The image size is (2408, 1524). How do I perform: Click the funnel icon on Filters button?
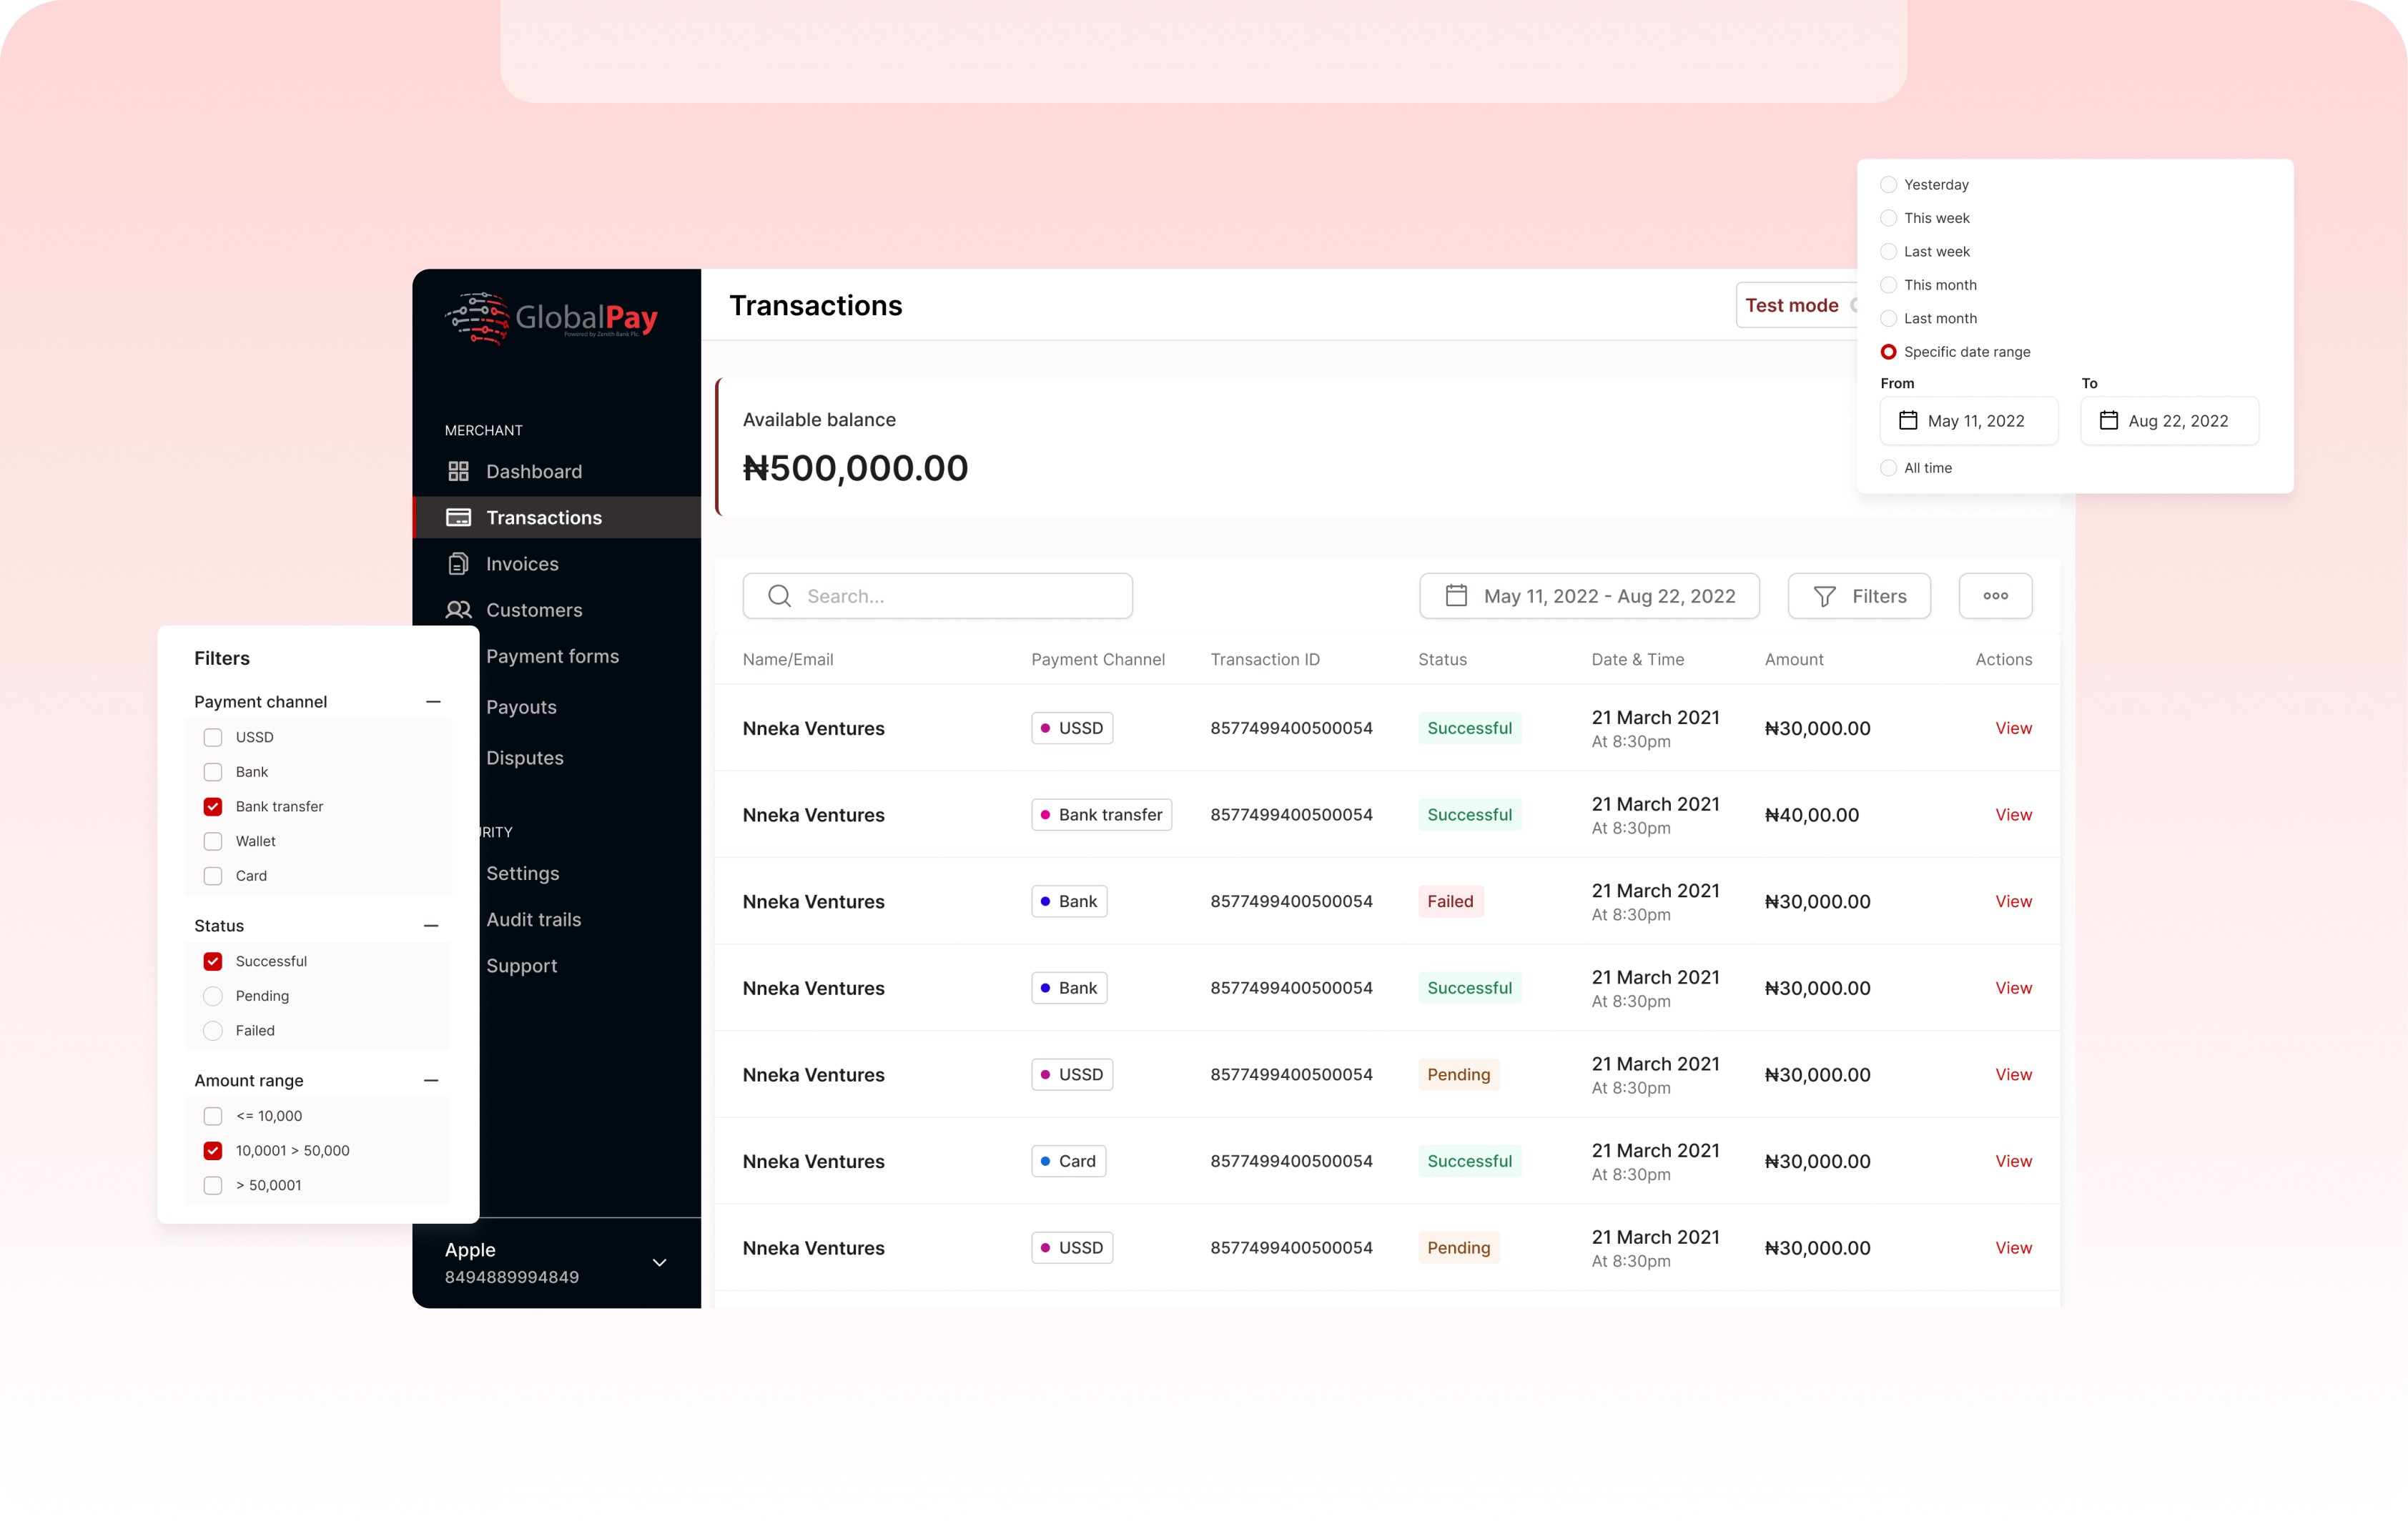coord(1824,596)
